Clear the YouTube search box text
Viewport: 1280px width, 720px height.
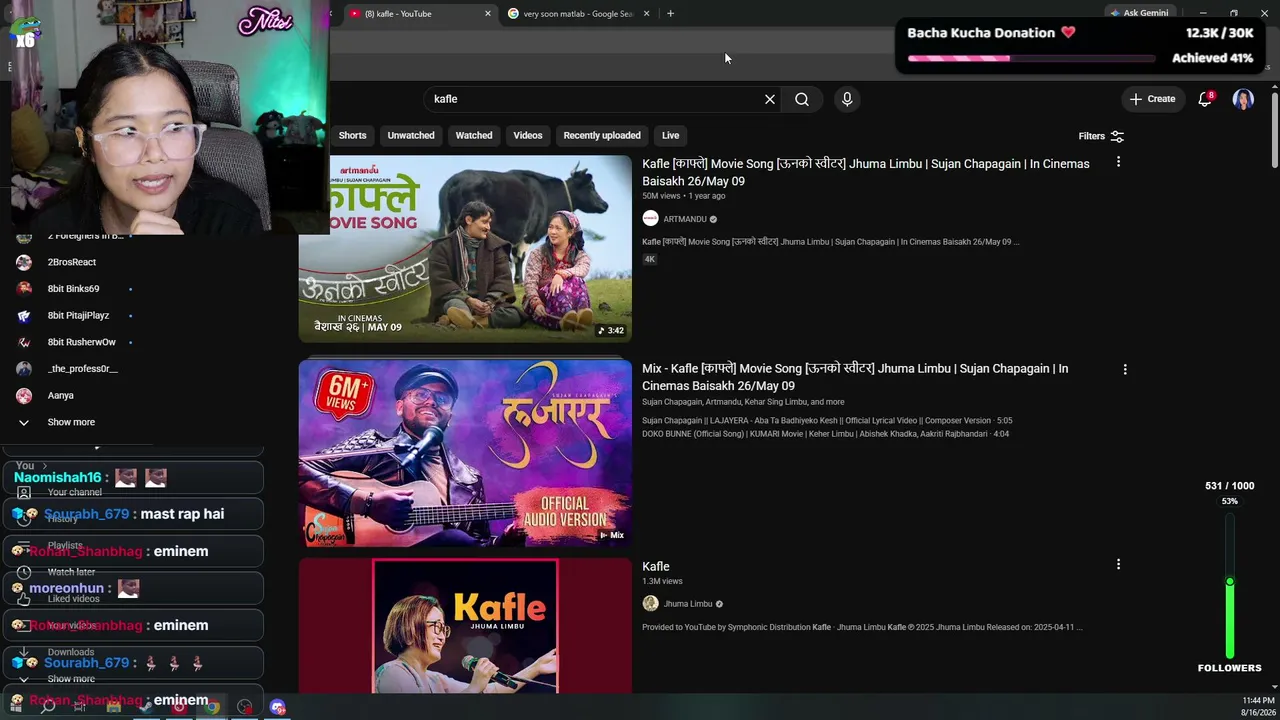pyautogui.click(x=770, y=99)
